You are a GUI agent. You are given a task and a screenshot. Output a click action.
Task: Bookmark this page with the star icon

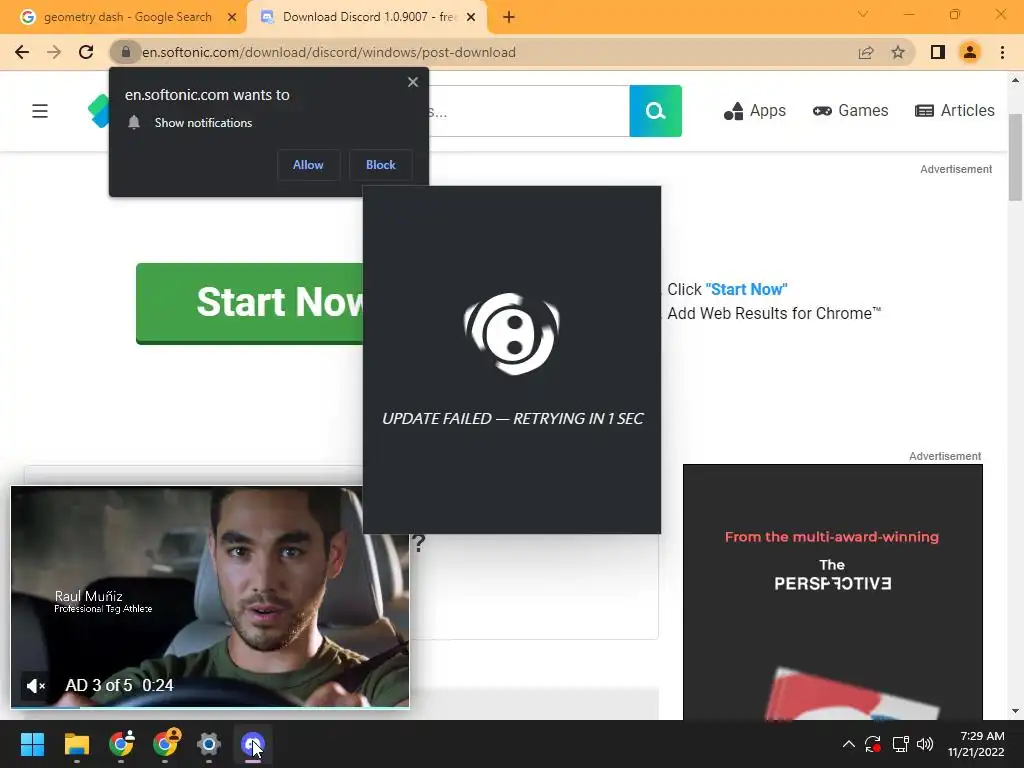coord(898,52)
